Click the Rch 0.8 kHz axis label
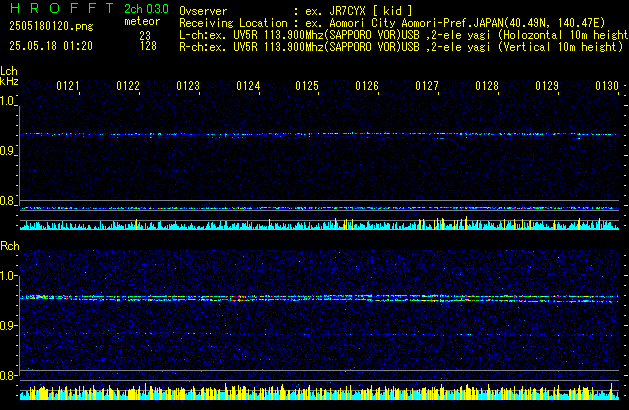This screenshot has width=629, height=410. tap(8, 375)
